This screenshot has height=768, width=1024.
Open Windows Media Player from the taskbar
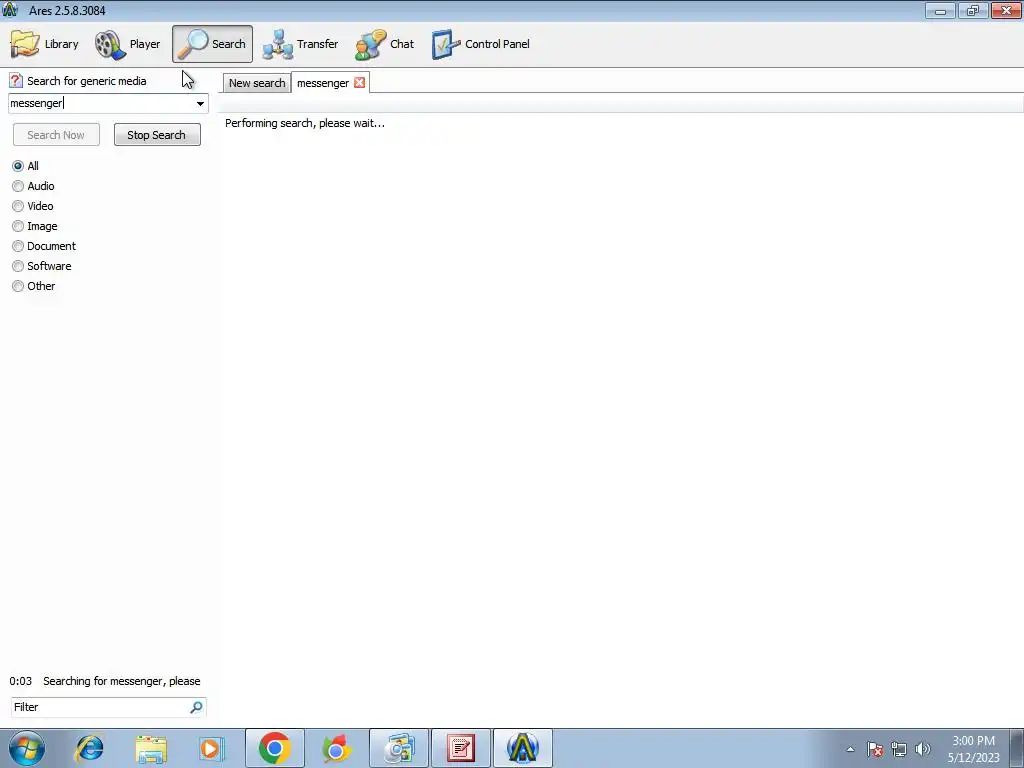[211, 748]
